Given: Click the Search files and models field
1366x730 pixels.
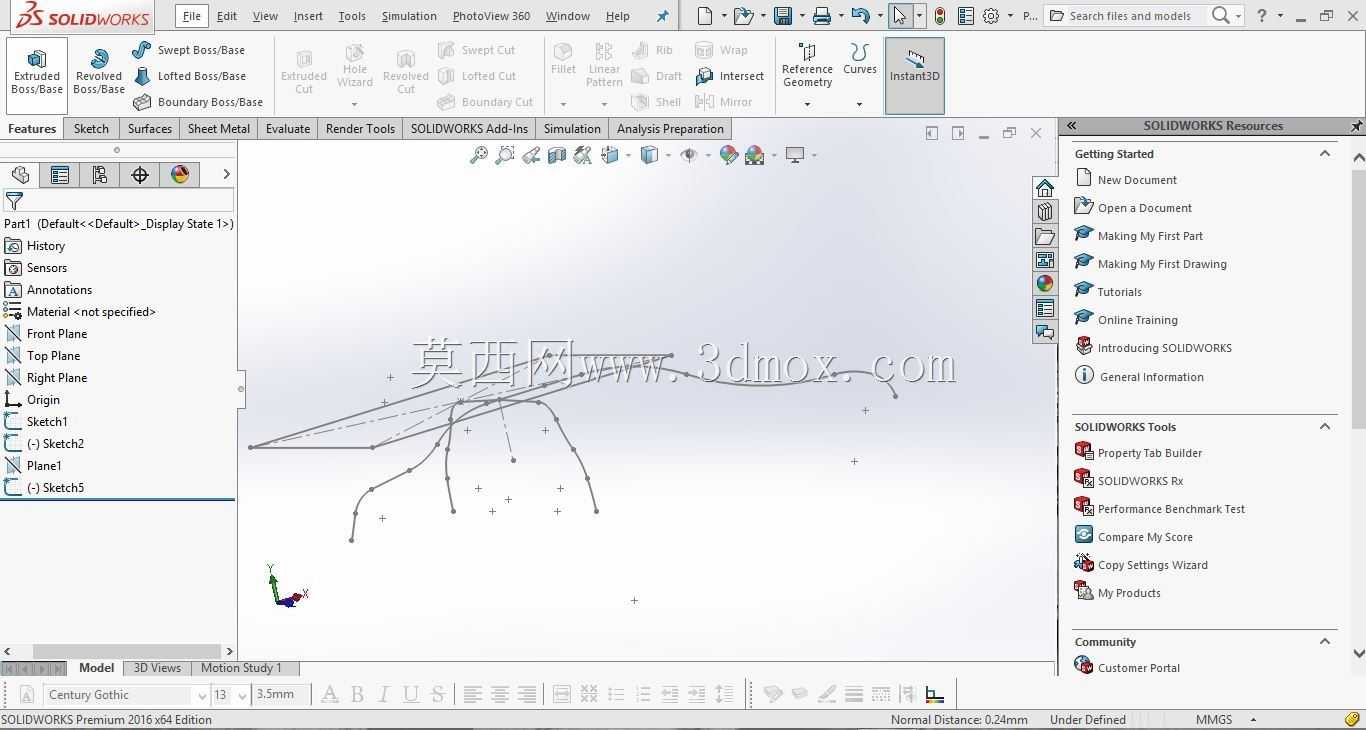Looking at the screenshot, I should point(1129,16).
